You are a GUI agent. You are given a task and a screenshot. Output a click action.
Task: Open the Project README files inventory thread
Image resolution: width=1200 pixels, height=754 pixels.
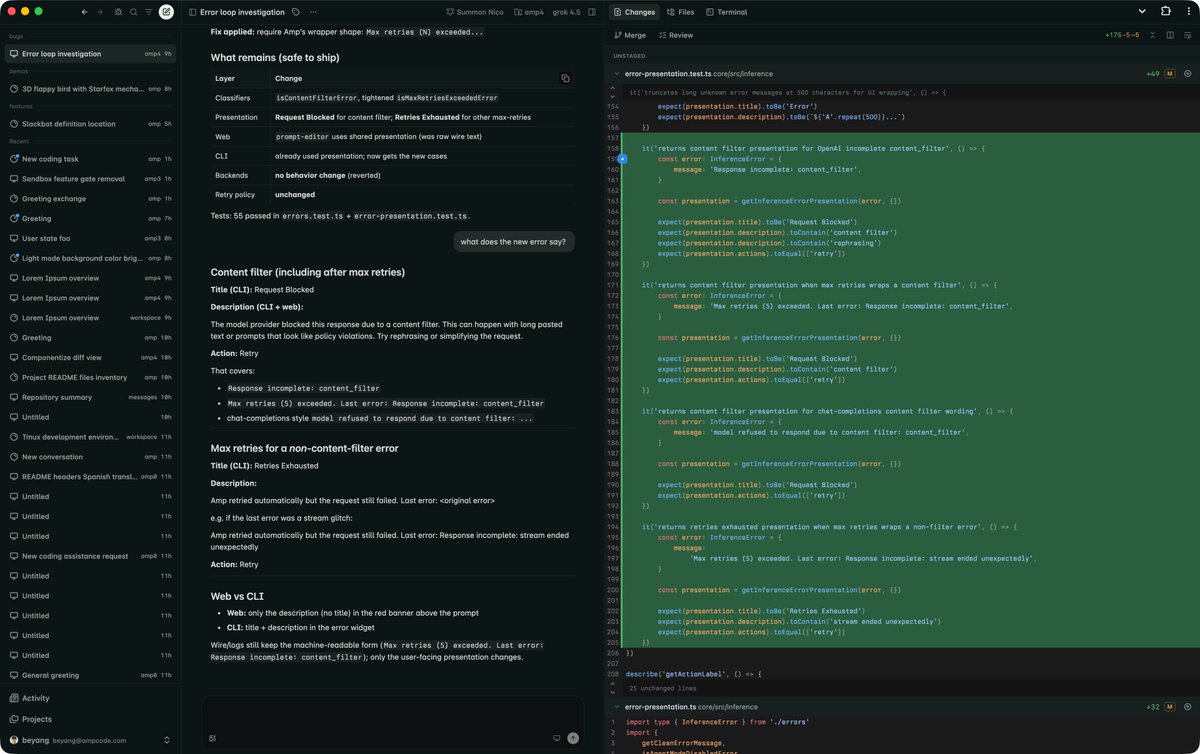[90, 377]
